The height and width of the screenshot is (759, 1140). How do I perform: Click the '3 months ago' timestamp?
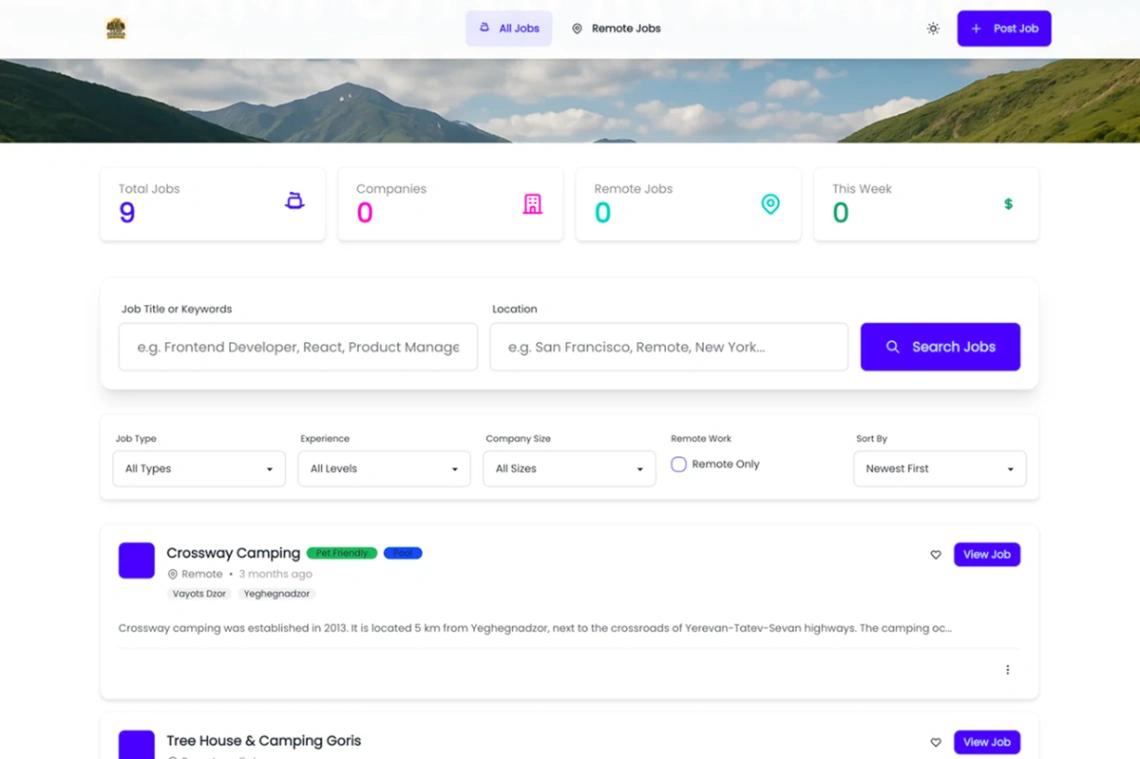tap(276, 574)
